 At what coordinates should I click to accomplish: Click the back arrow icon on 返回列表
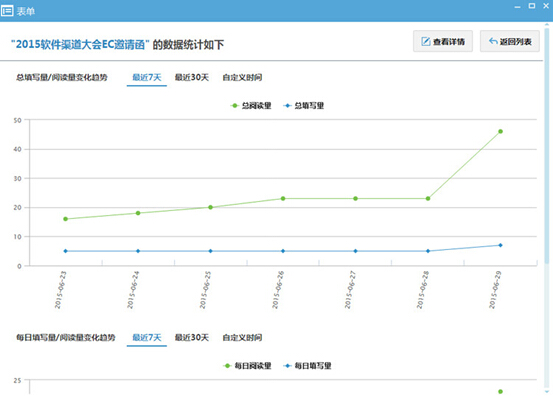point(493,41)
